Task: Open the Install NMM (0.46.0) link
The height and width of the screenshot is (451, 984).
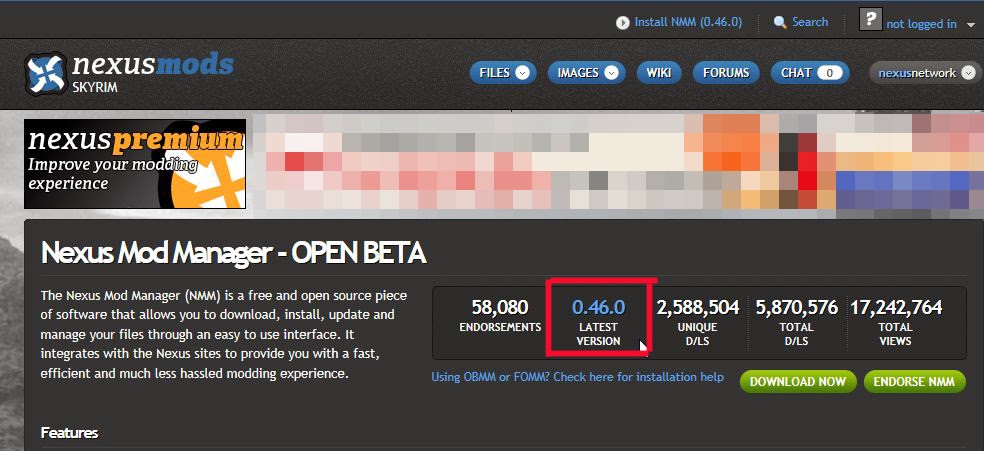Action: tap(688, 22)
